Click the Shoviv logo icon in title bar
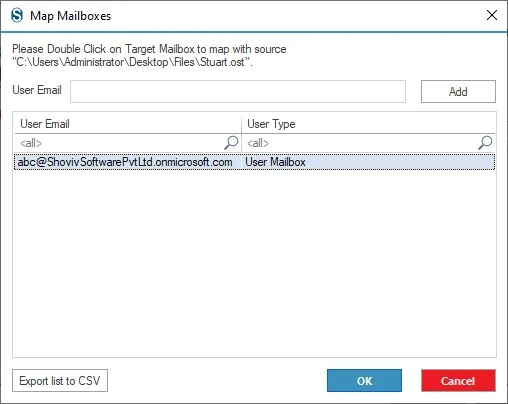The image size is (508, 404). (x=17, y=15)
